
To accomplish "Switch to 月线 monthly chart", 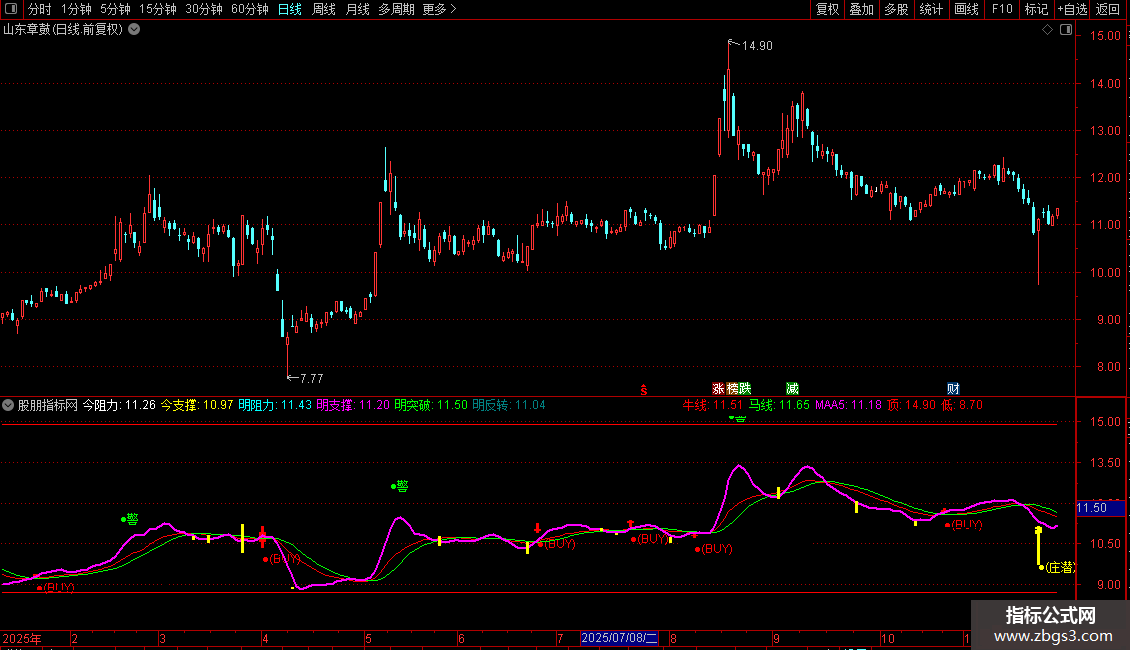I will point(357,9).
